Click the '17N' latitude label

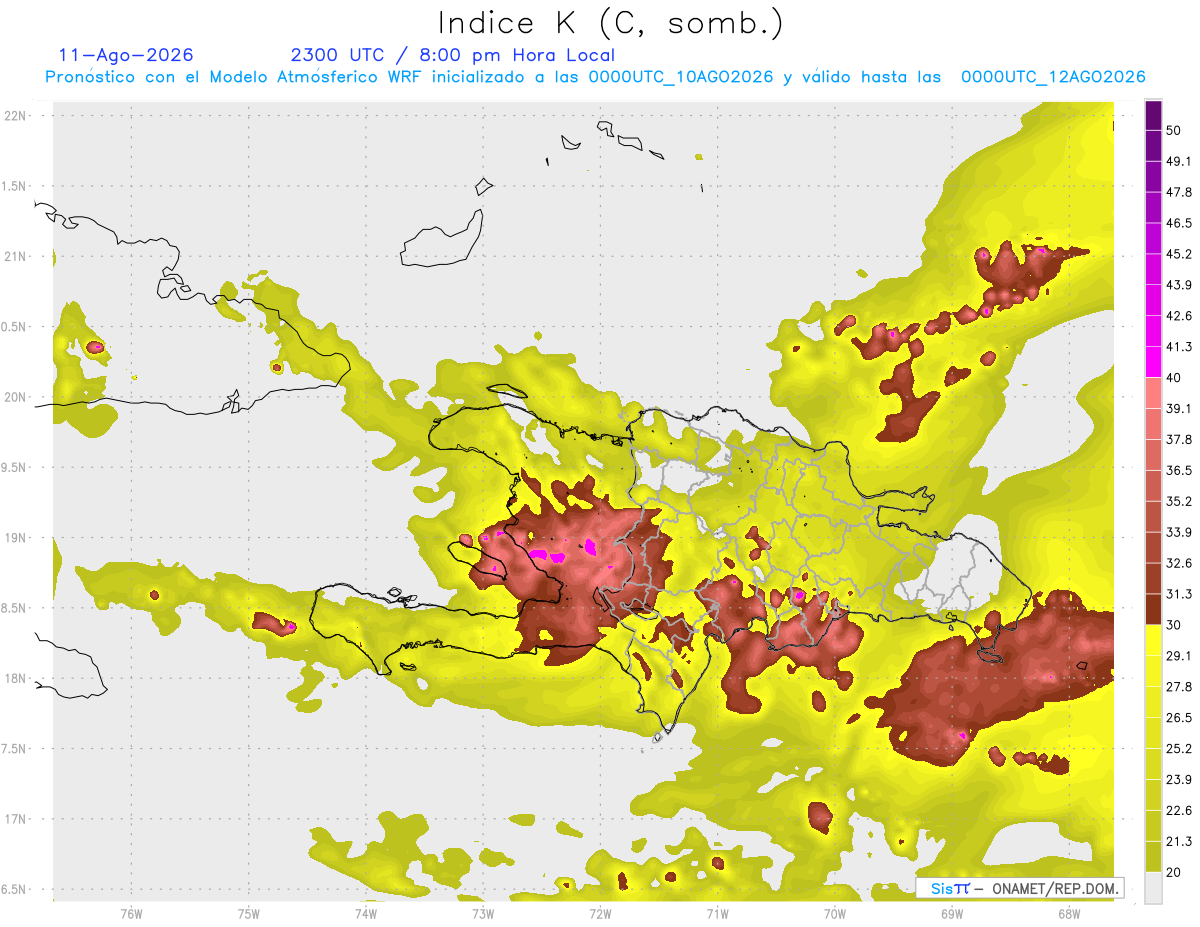click(15, 819)
